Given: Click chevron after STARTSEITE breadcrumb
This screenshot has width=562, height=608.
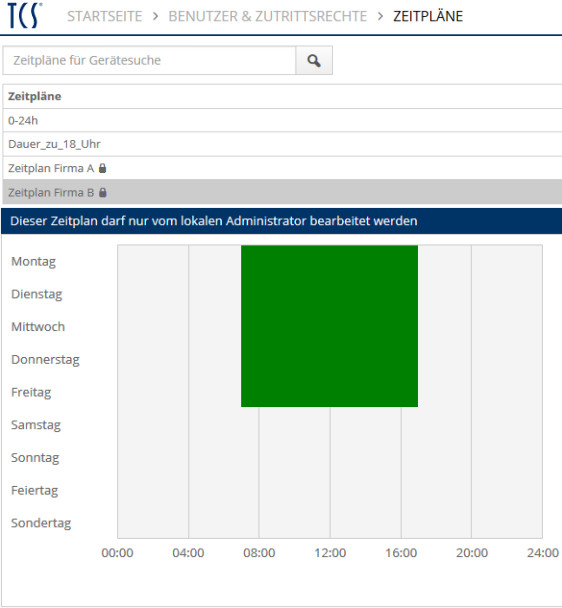Looking at the screenshot, I should (155, 16).
